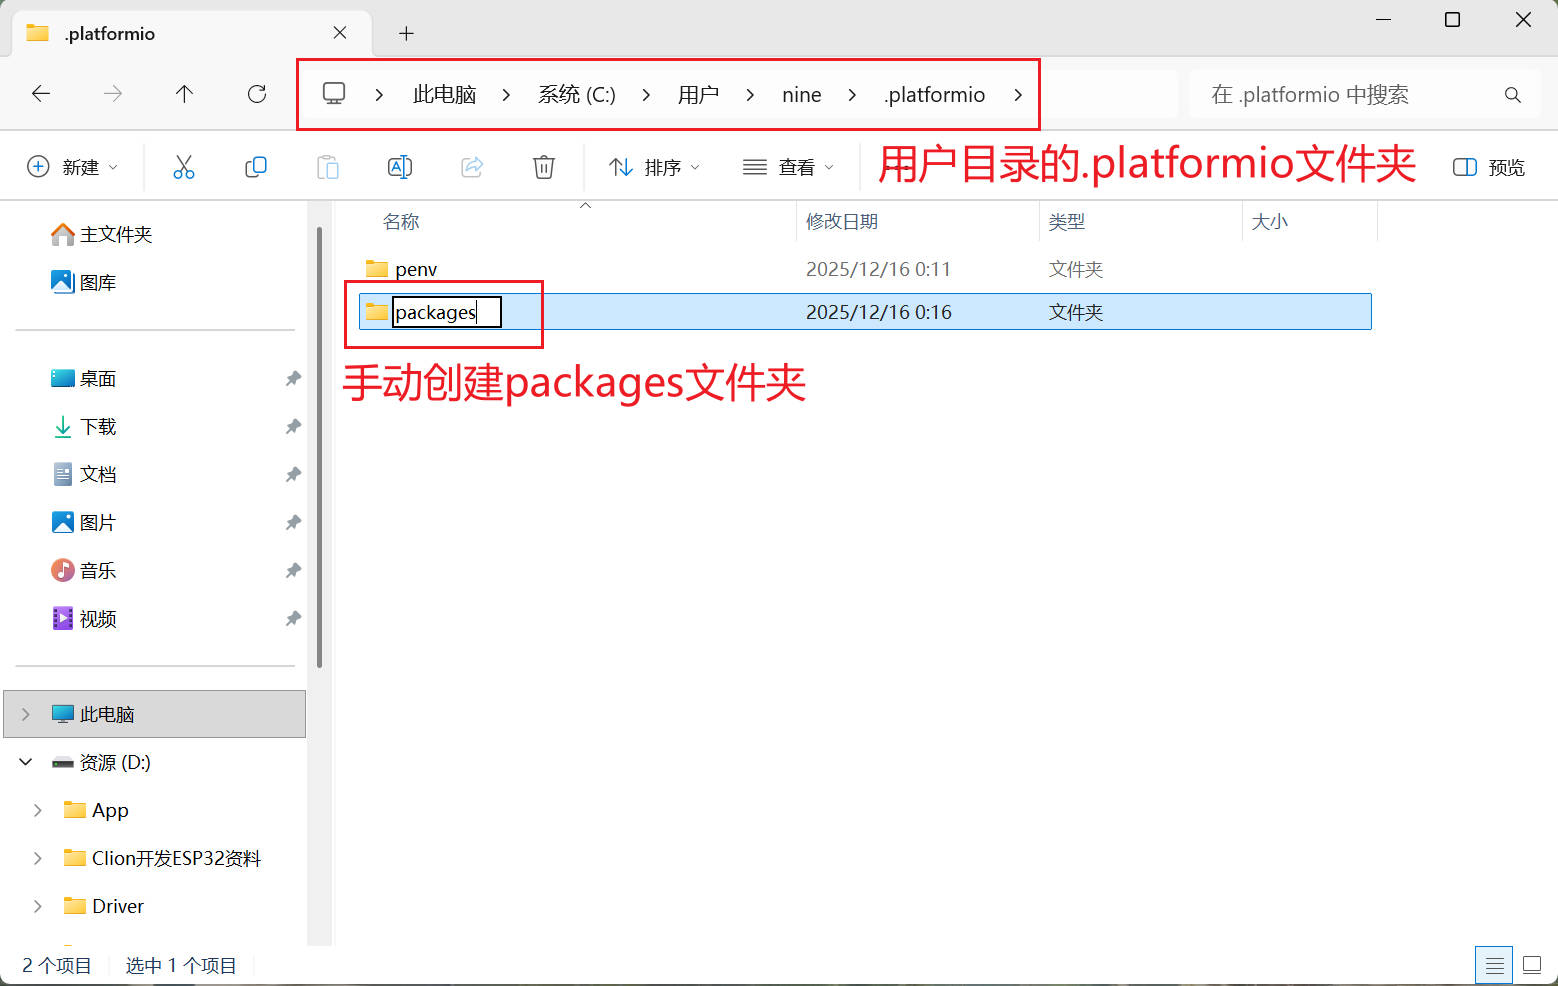
Task: Navigate to 此电脑 breadcrumb
Action: click(x=445, y=95)
